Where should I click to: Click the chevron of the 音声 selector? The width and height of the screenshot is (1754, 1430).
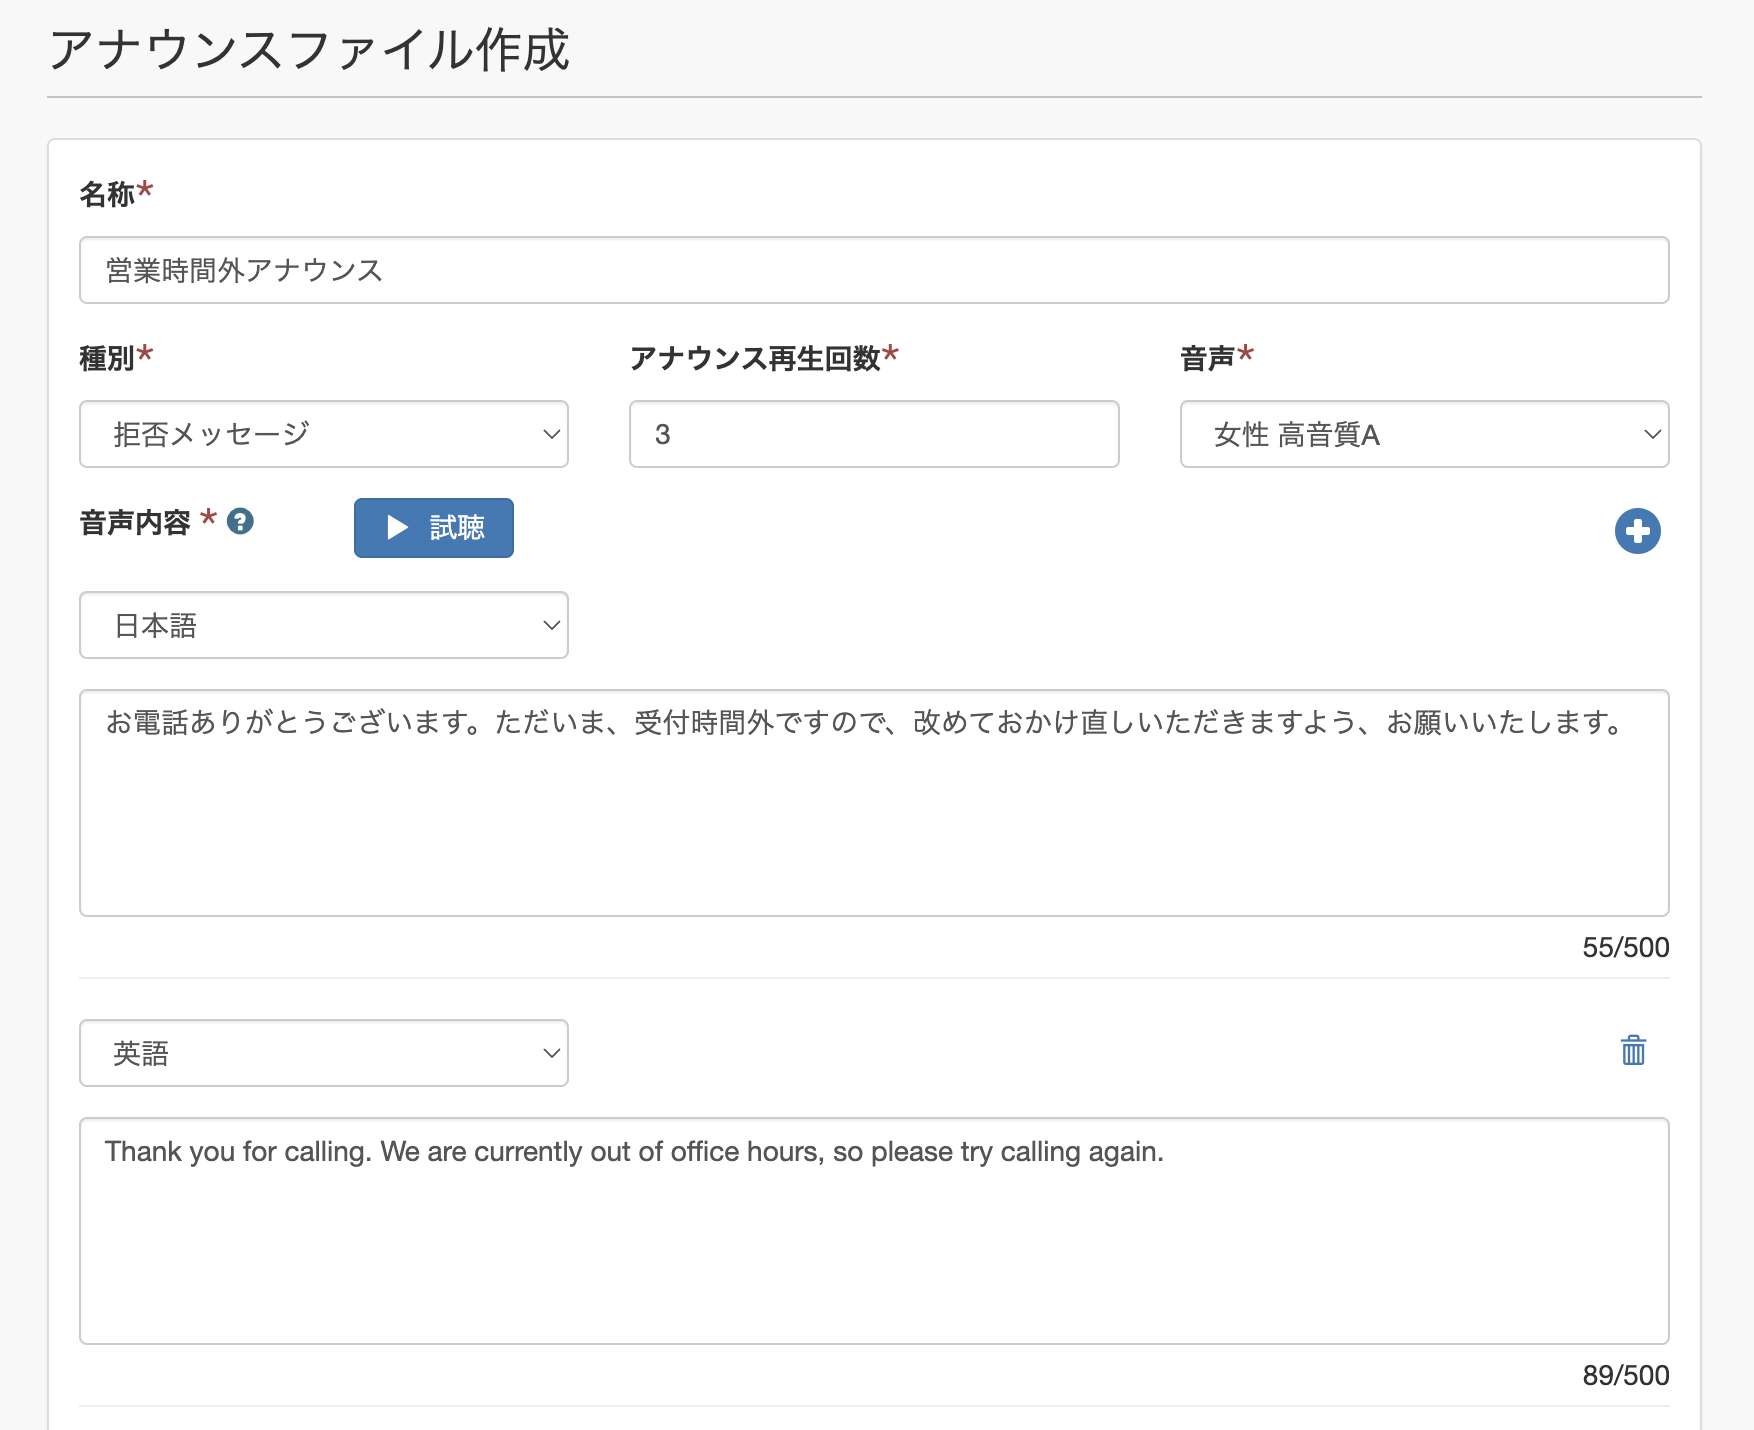pos(1653,434)
